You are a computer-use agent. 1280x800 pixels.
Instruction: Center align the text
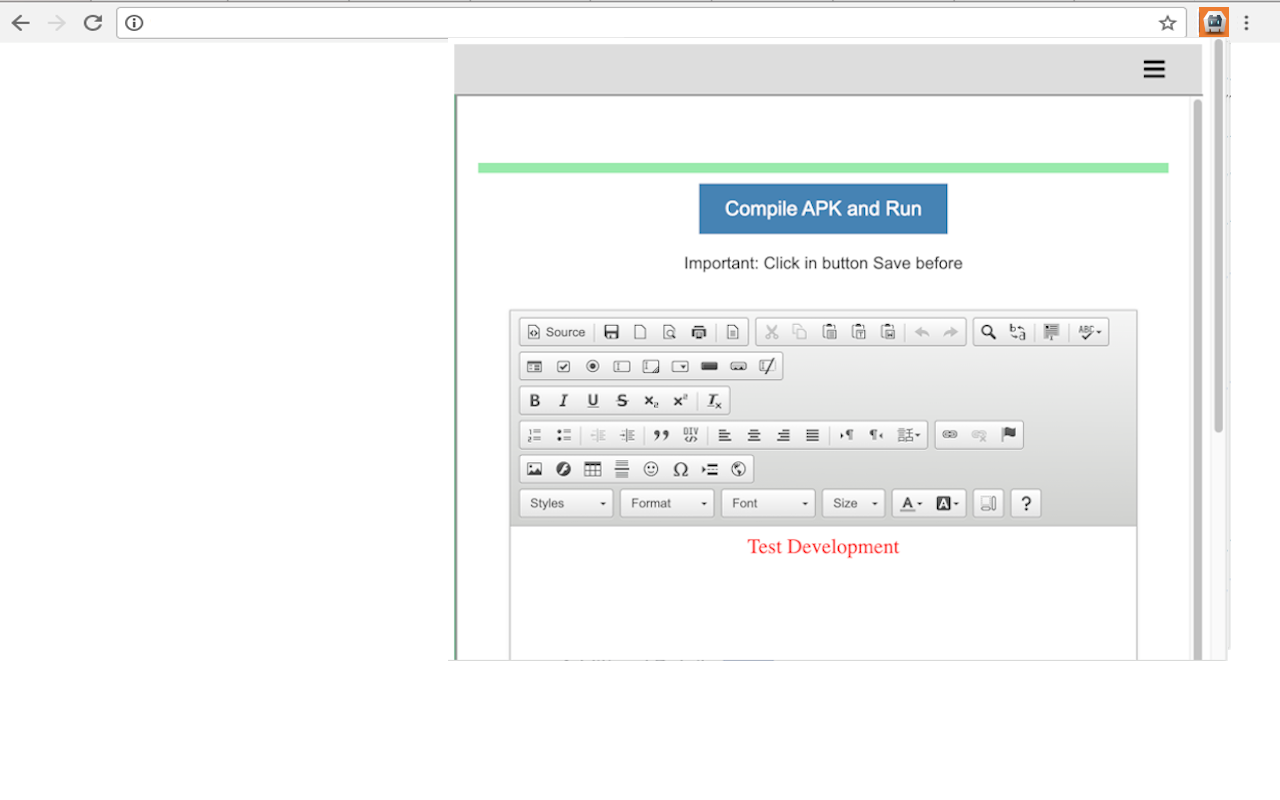point(754,435)
